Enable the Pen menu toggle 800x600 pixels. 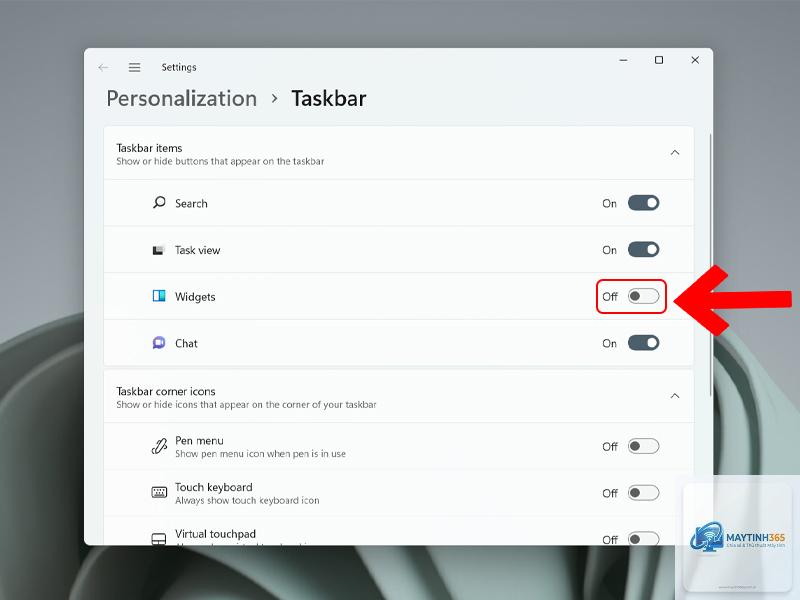[x=643, y=446]
